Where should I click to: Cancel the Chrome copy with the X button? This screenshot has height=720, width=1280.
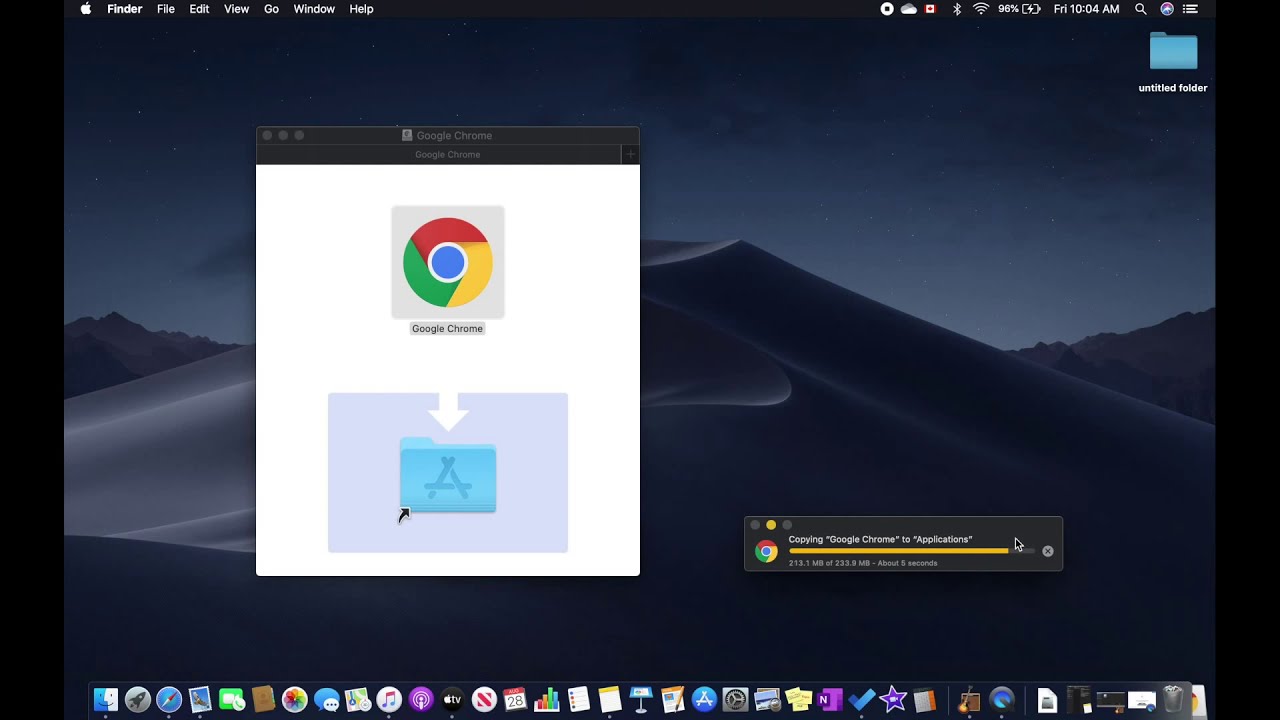tap(1047, 551)
